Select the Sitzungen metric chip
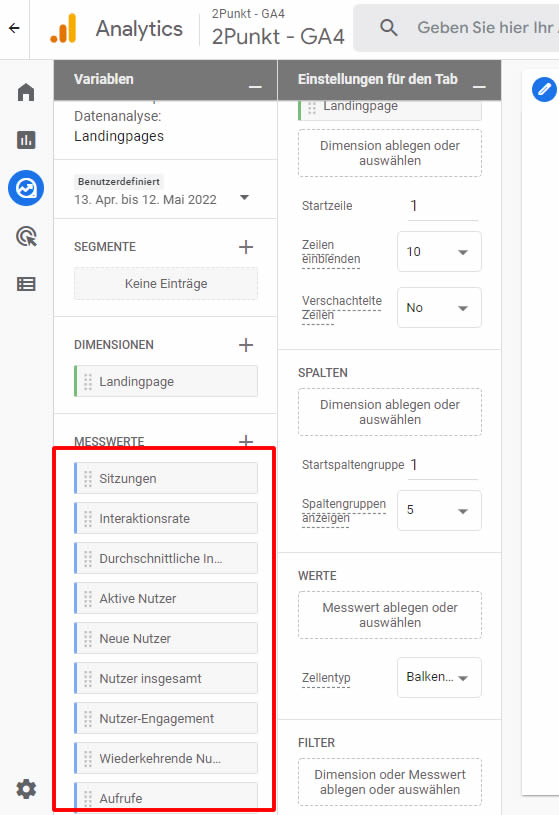The image size is (559, 815). (x=166, y=478)
